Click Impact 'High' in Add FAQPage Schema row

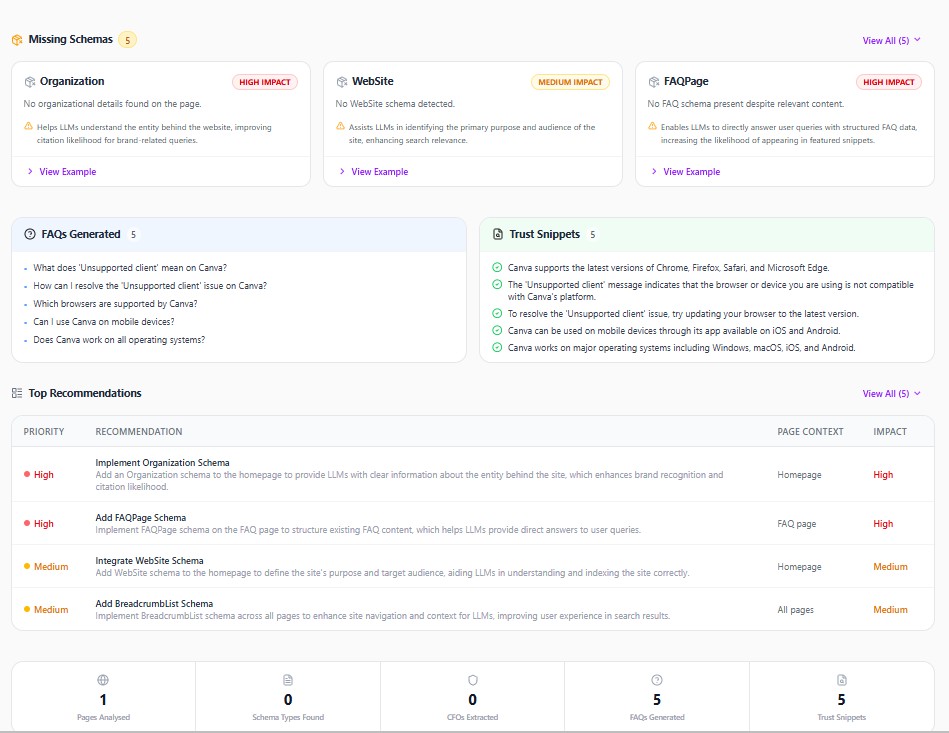tap(883, 524)
